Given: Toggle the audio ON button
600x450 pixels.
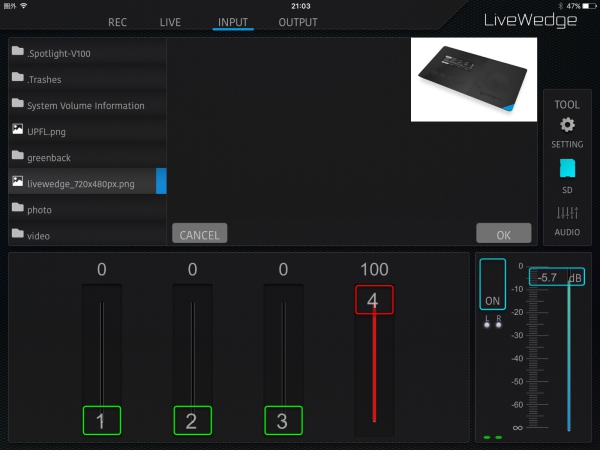Looking at the screenshot, I should pyautogui.click(x=492, y=284).
